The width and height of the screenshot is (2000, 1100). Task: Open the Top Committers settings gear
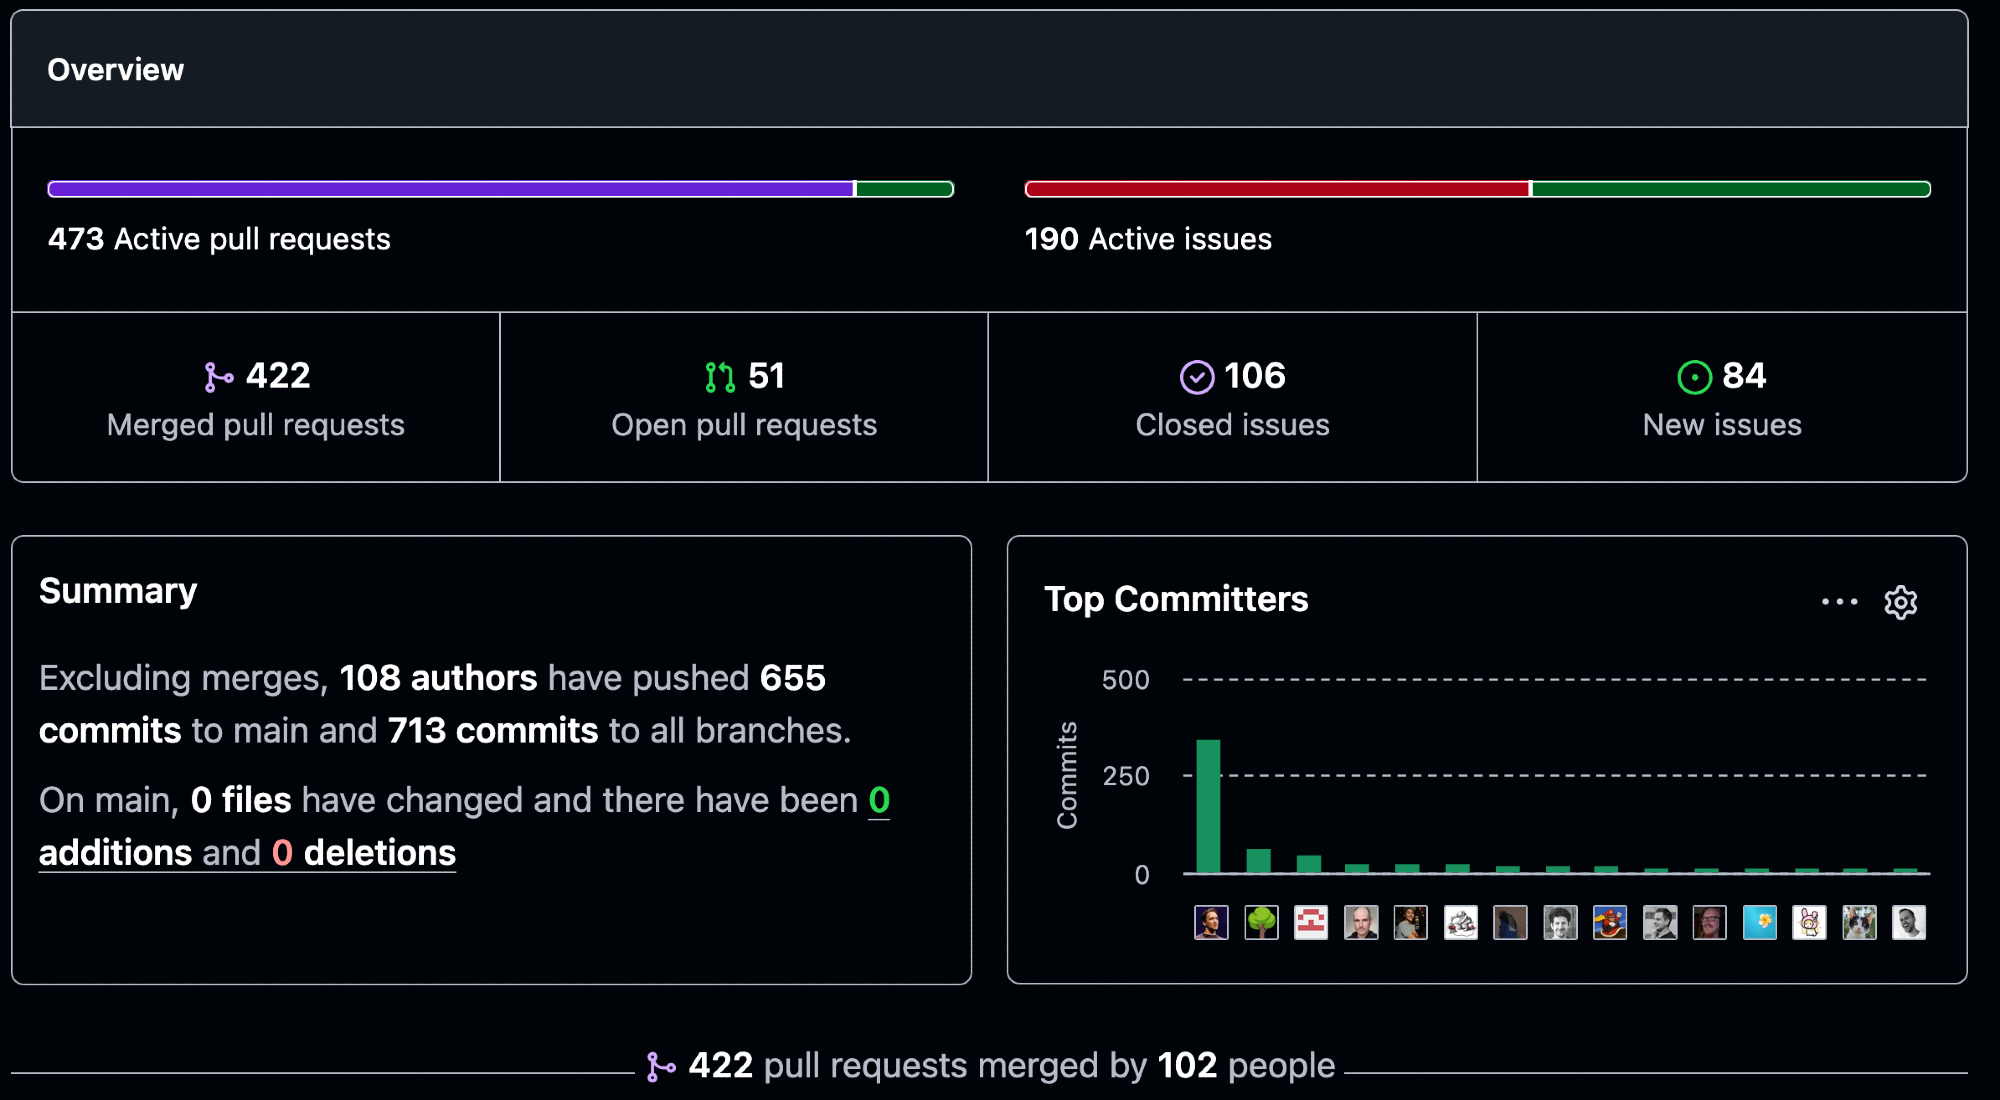tap(1900, 602)
